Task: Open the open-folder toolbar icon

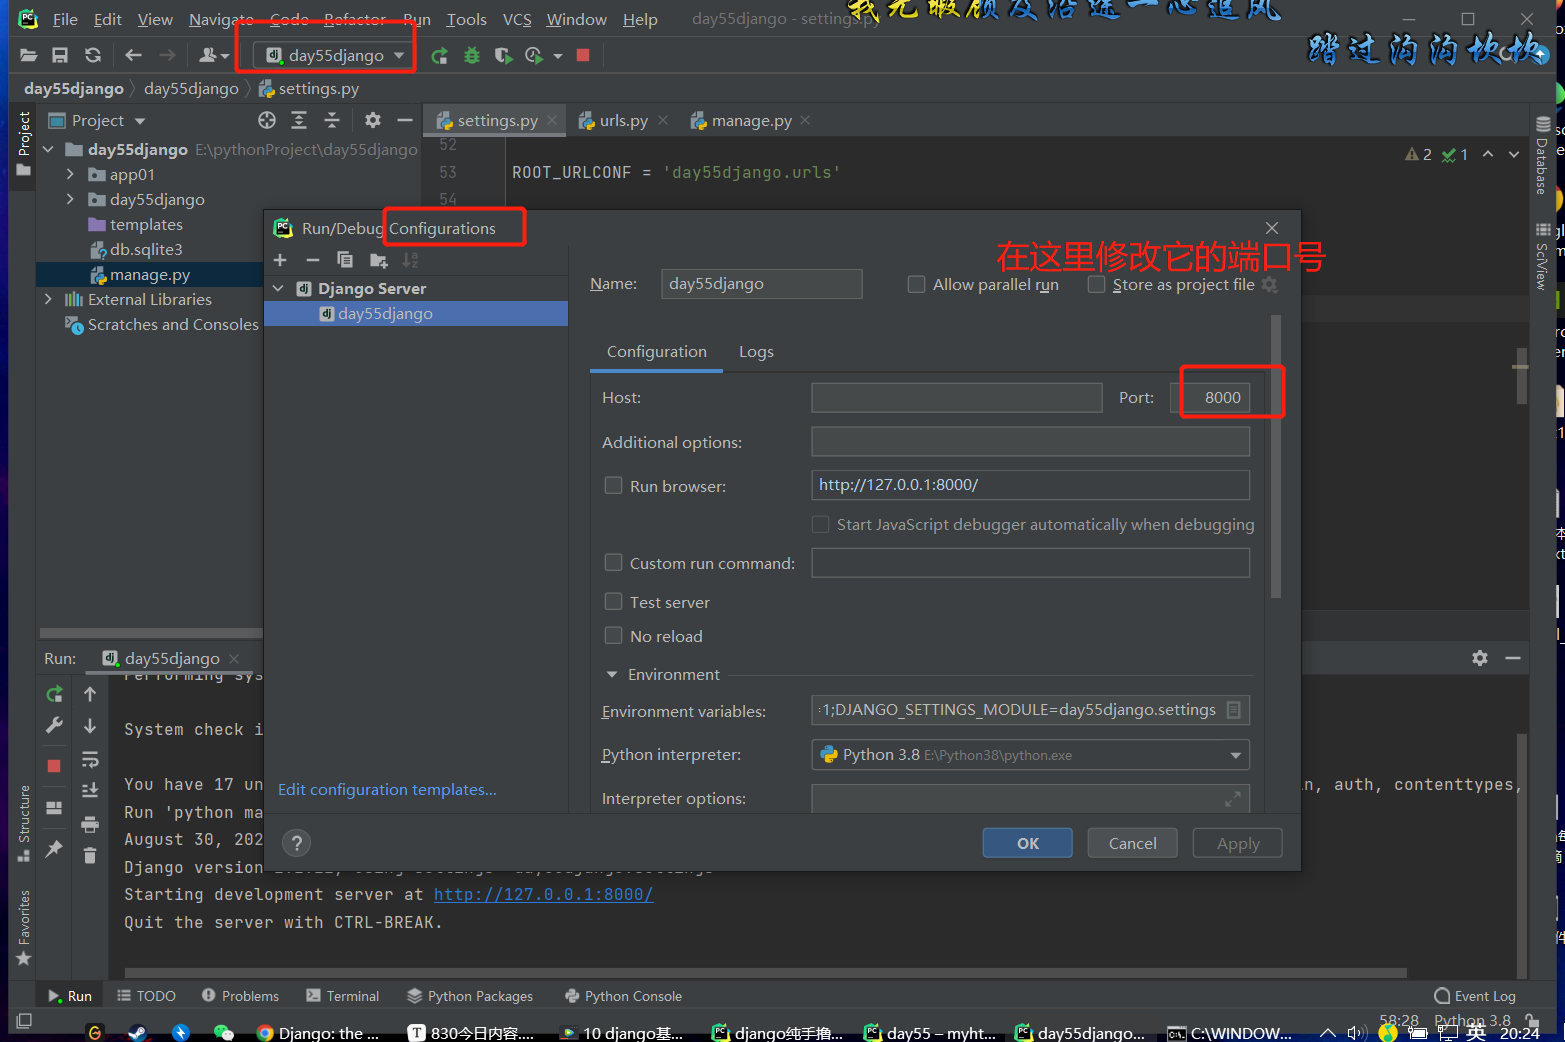Action: (x=28, y=55)
